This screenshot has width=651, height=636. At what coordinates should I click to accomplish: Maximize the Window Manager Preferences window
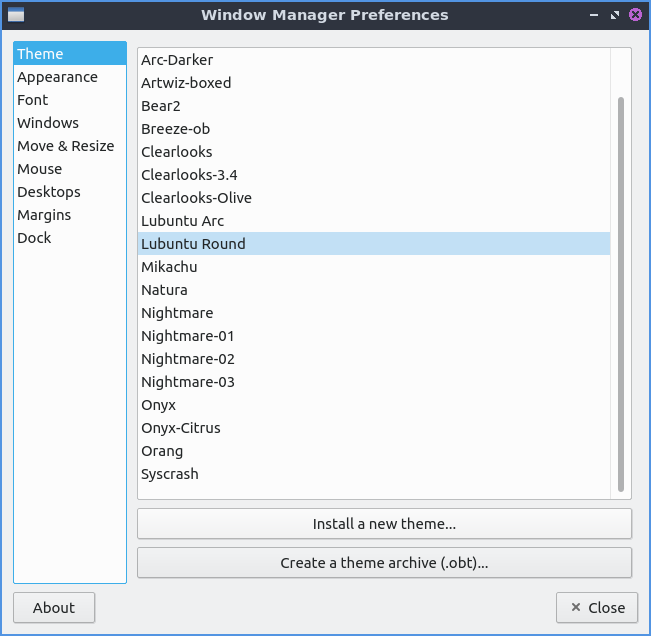pos(614,15)
